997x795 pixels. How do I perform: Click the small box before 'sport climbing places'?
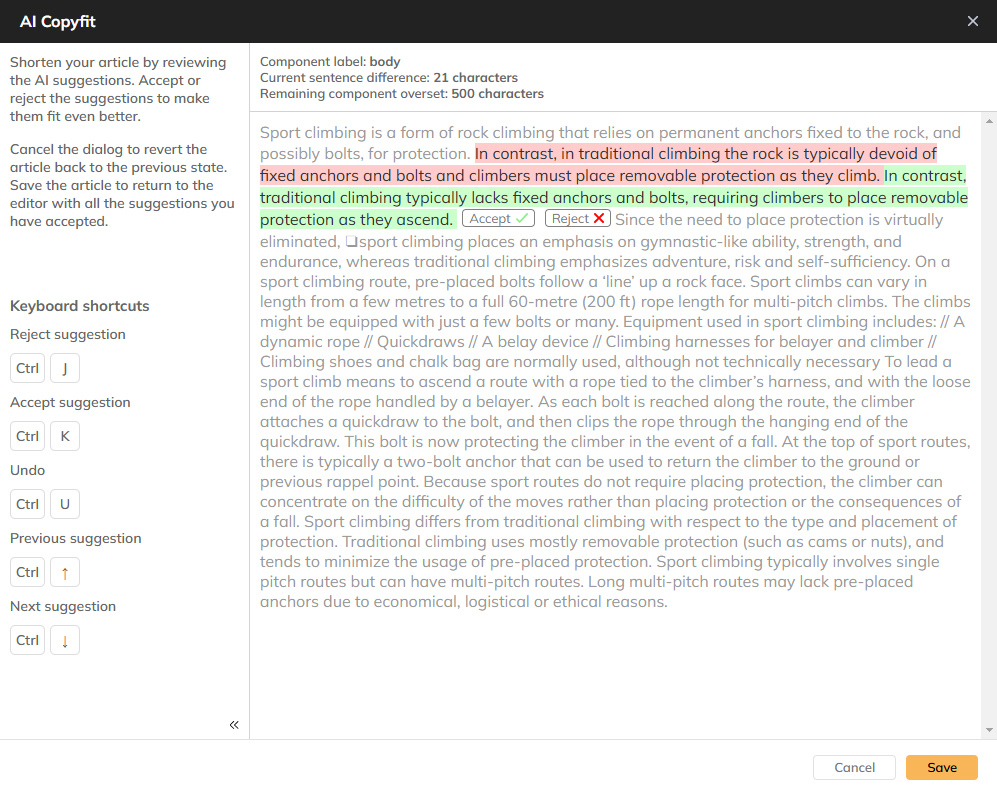pos(352,242)
